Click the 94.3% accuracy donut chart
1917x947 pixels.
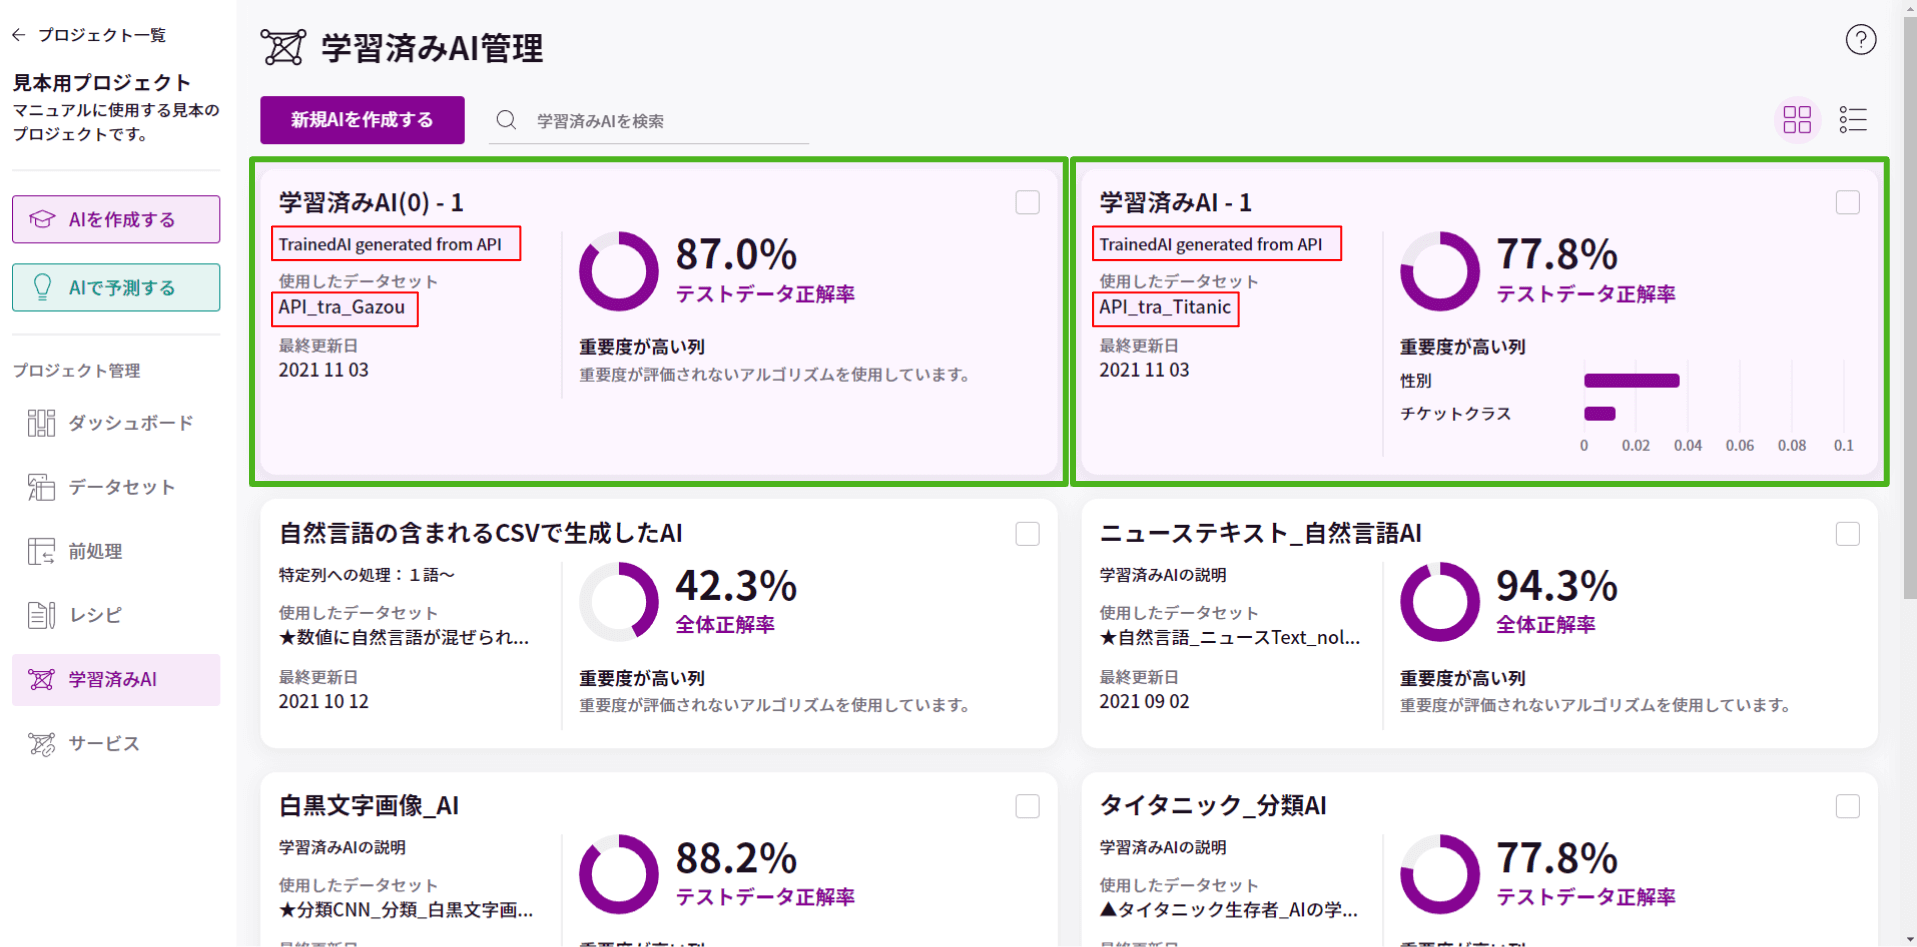(1440, 602)
